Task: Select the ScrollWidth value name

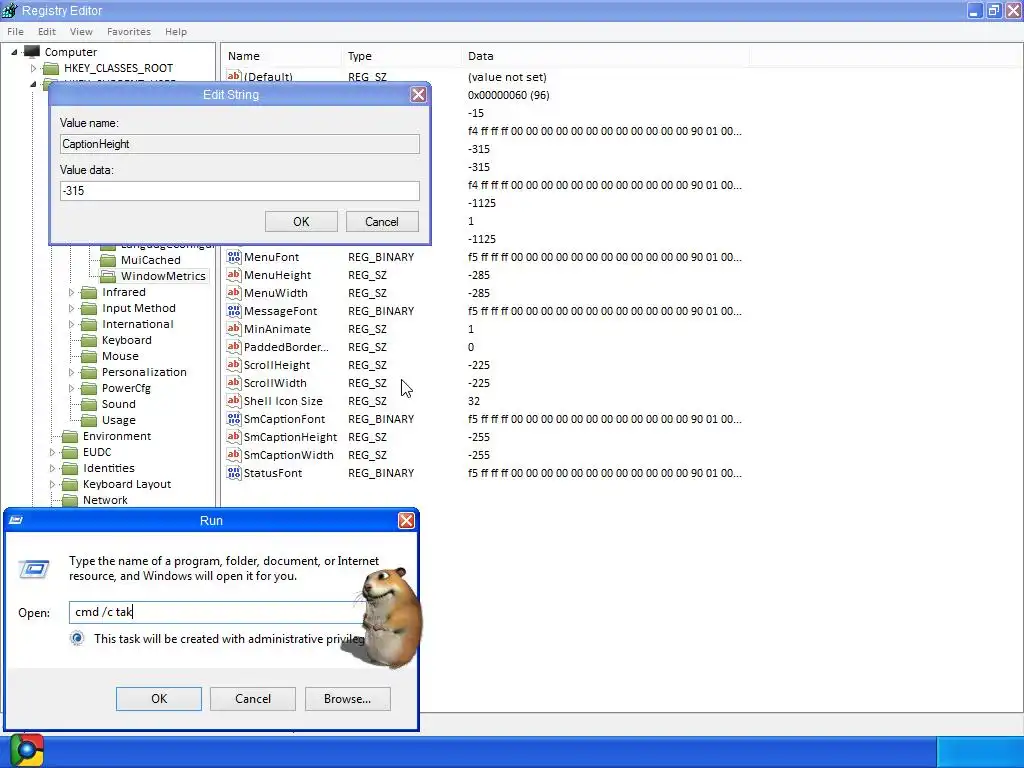Action: (x=275, y=383)
